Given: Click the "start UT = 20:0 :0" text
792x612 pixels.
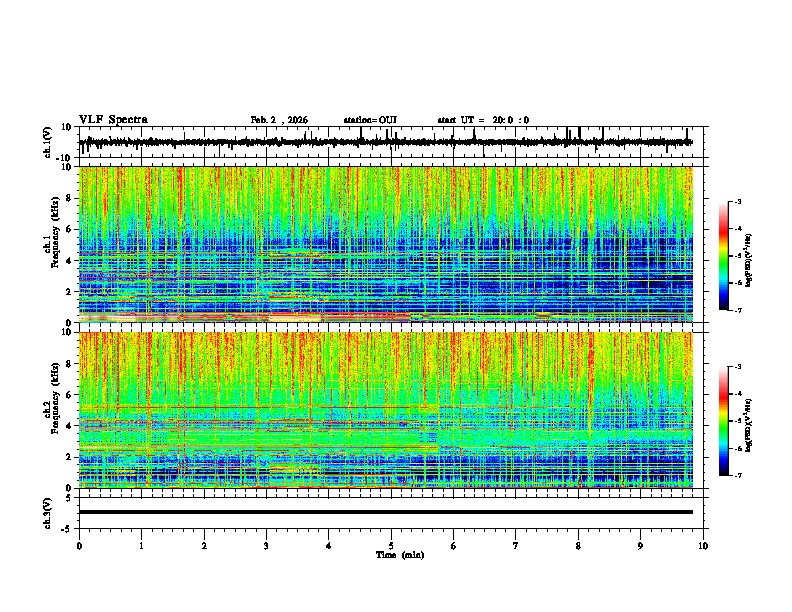Looking at the screenshot, I should click(483, 120).
